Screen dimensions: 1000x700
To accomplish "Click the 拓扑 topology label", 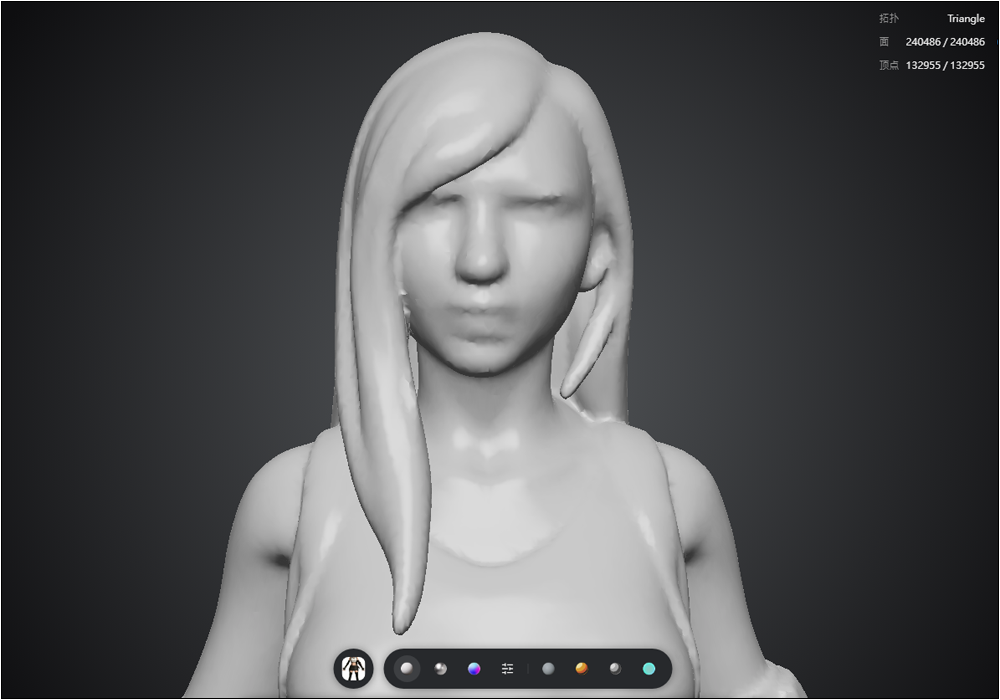I will (888, 18).
